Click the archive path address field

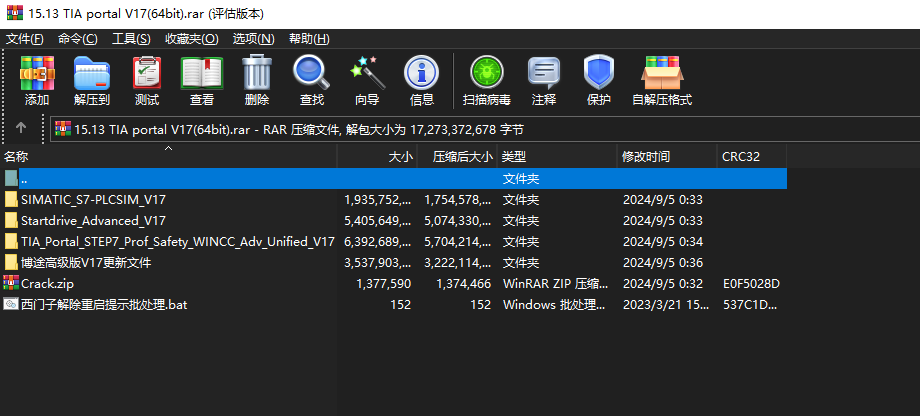click(x=485, y=129)
